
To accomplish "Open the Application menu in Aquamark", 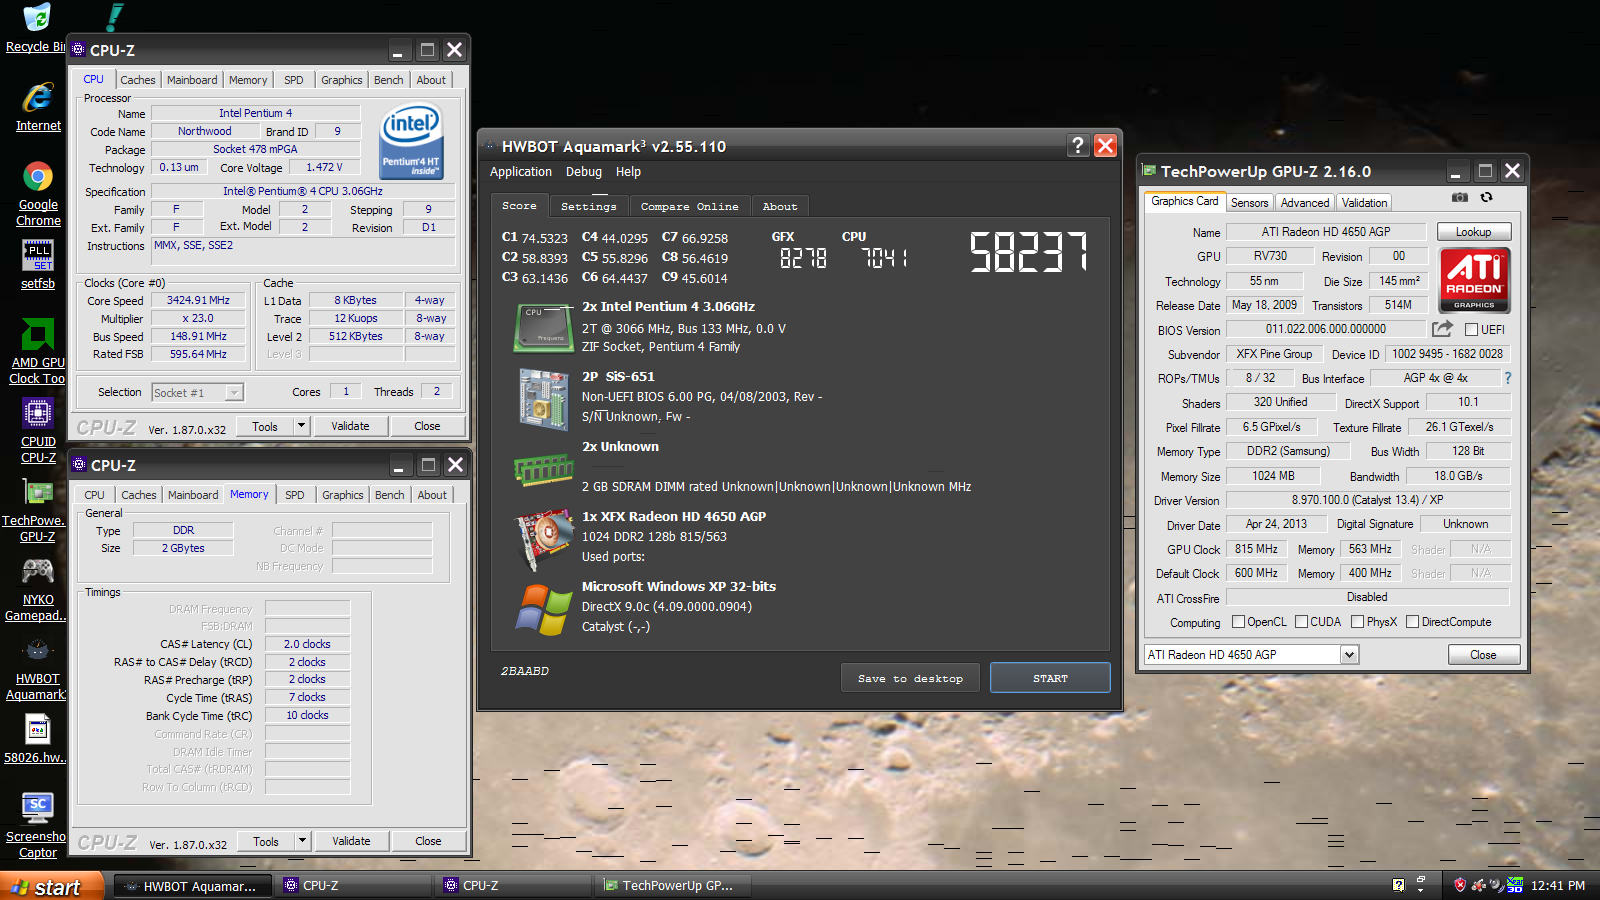I will tap(521, 172).
